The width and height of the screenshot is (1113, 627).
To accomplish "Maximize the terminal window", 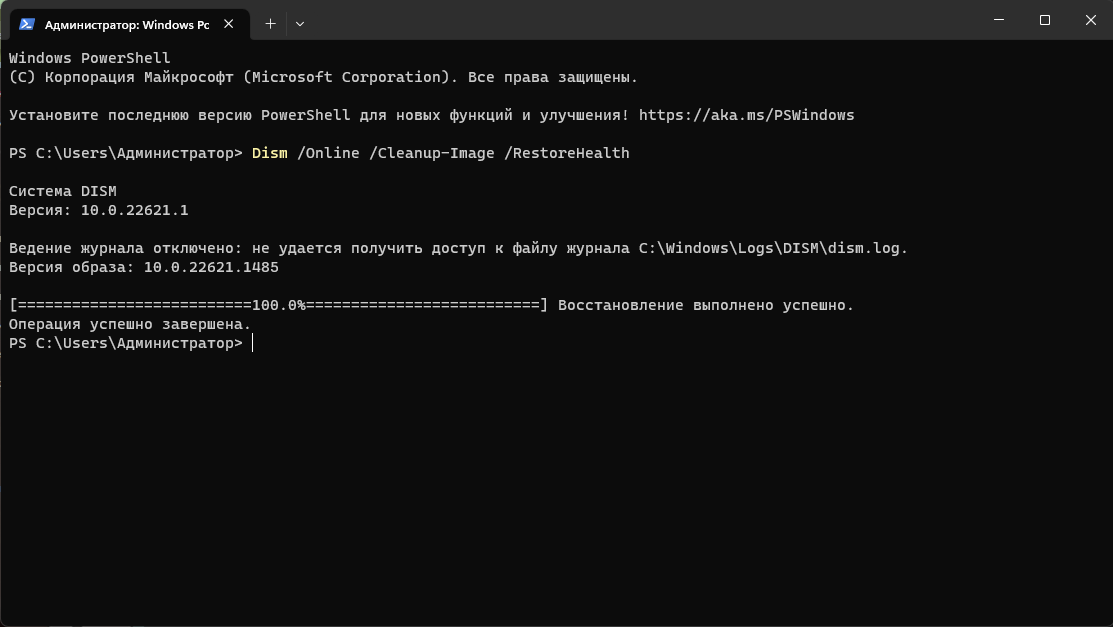I will [x=1045, y=20].
